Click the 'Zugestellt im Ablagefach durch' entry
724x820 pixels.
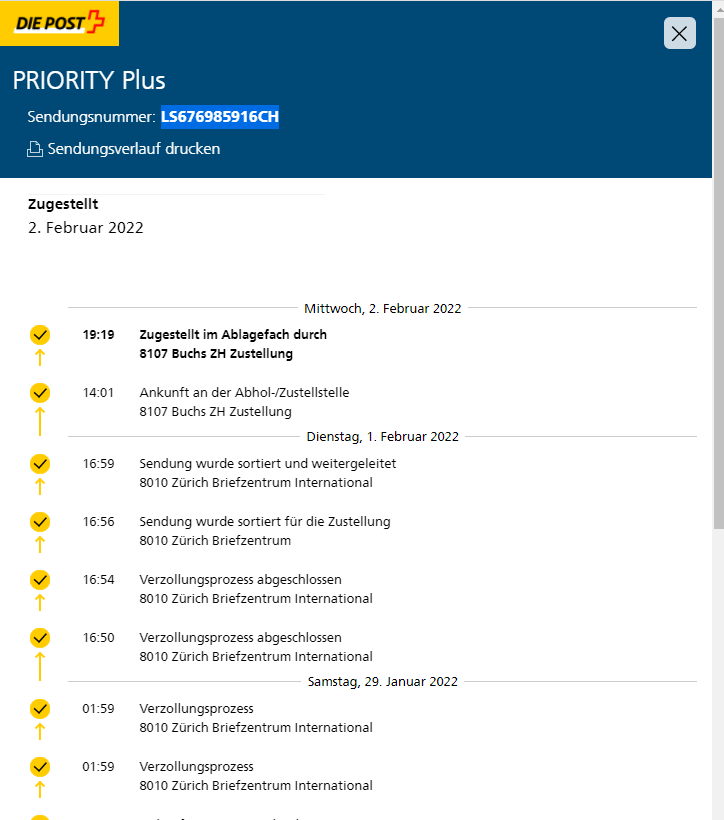(x=233, y=335)
